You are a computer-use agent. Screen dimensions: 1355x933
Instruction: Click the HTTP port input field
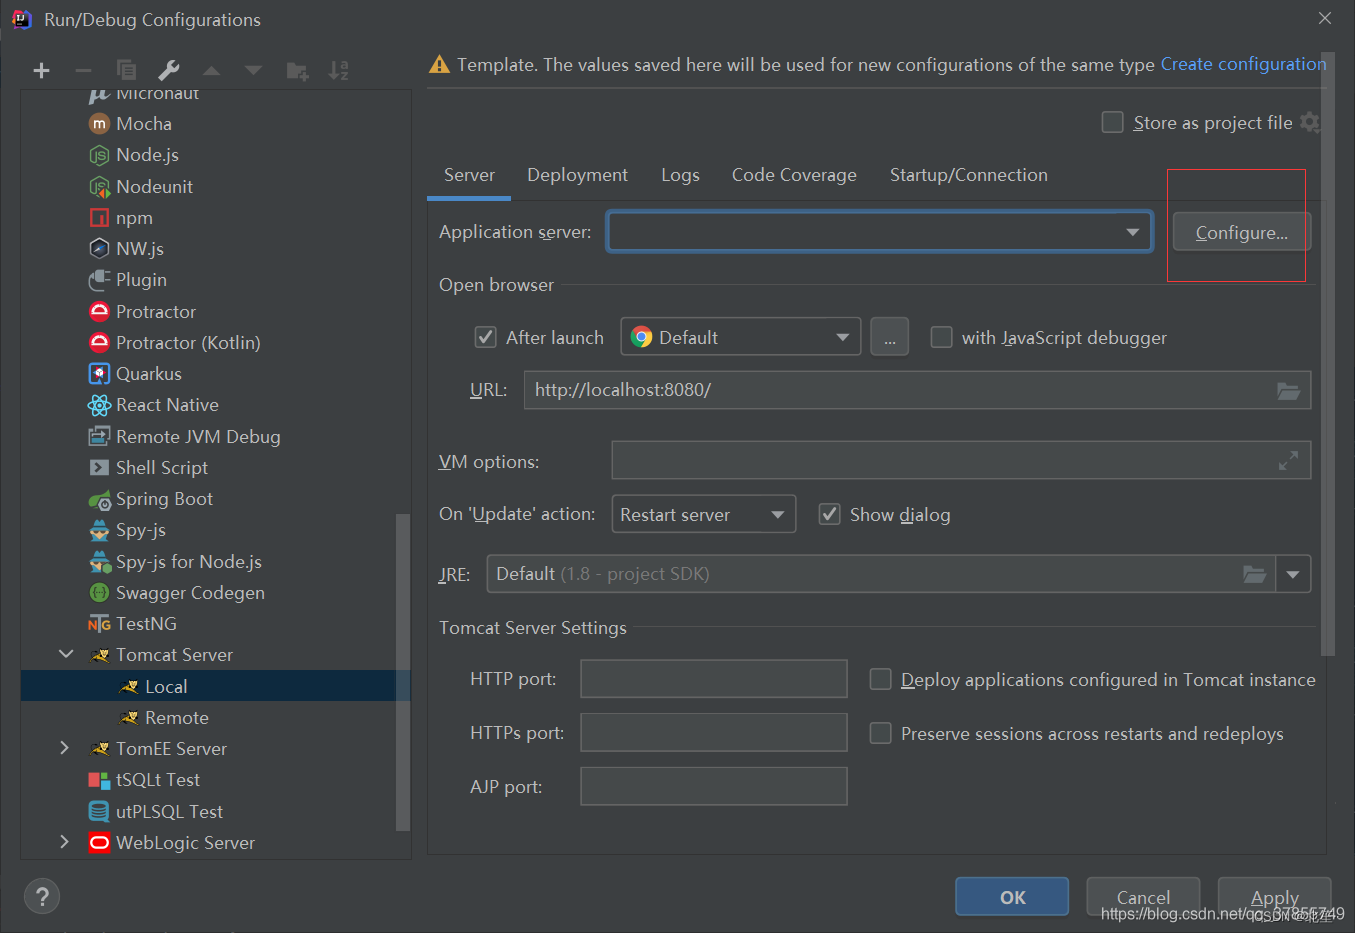pos(713,679)
